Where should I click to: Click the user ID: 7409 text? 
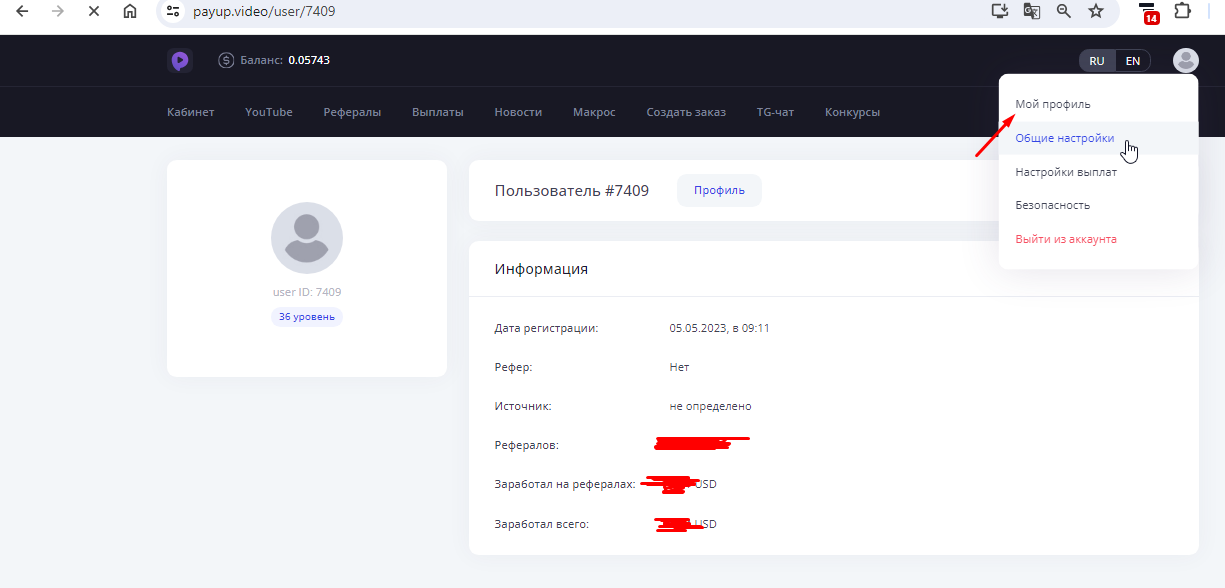click(307, 292)
